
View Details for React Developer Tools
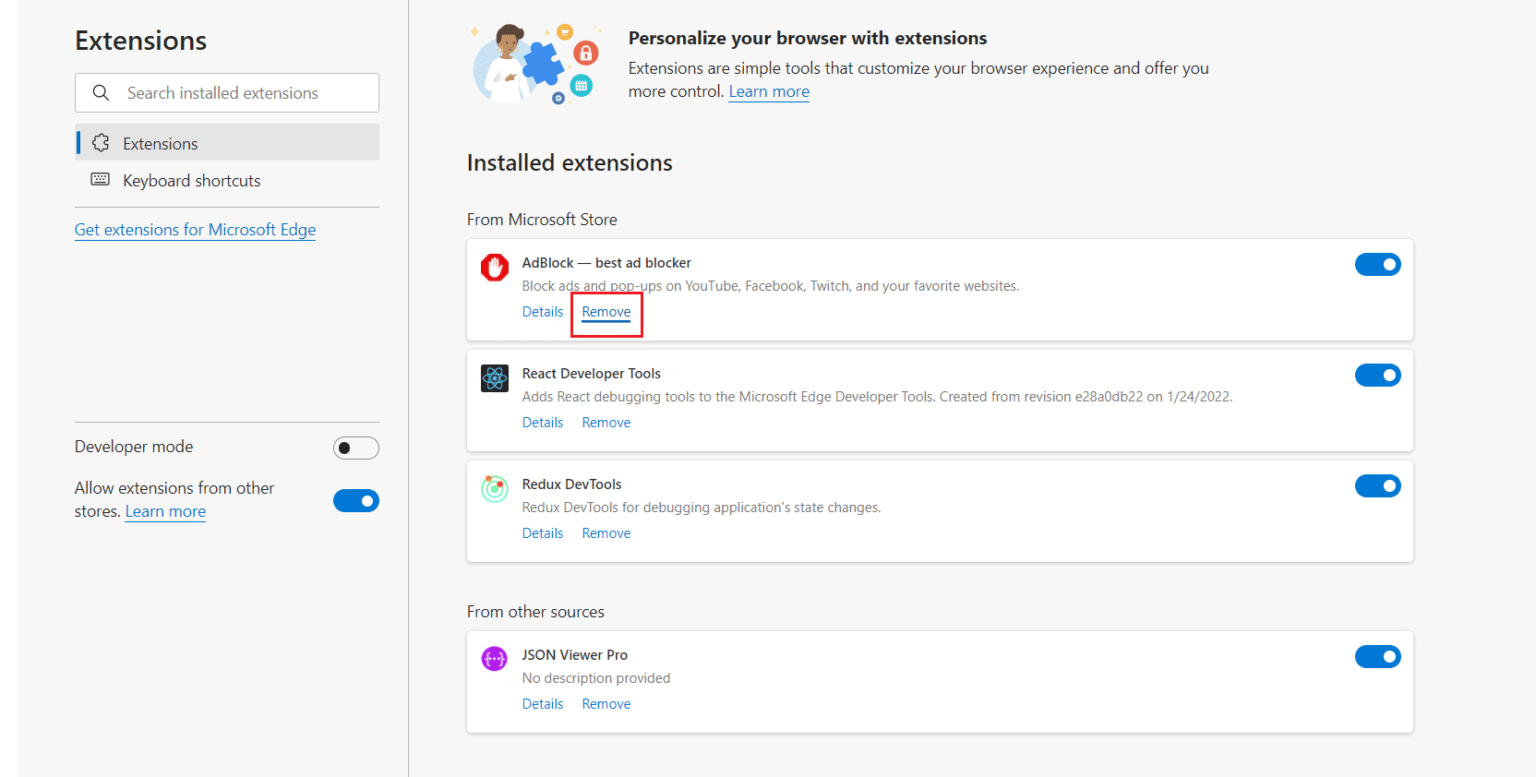(x=543, y=422)
